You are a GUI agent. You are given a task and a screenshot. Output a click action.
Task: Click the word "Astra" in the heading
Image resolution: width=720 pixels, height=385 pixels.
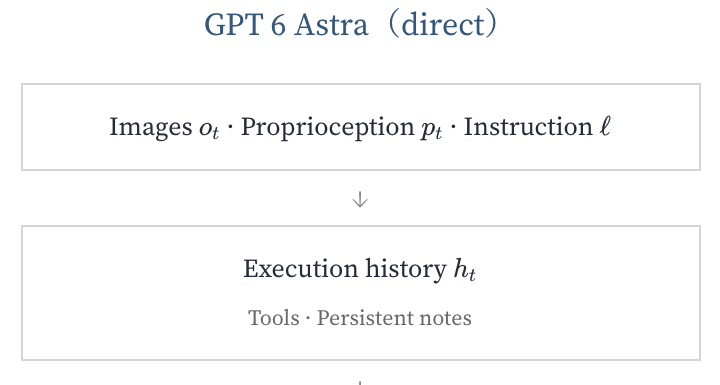[331, 25]
